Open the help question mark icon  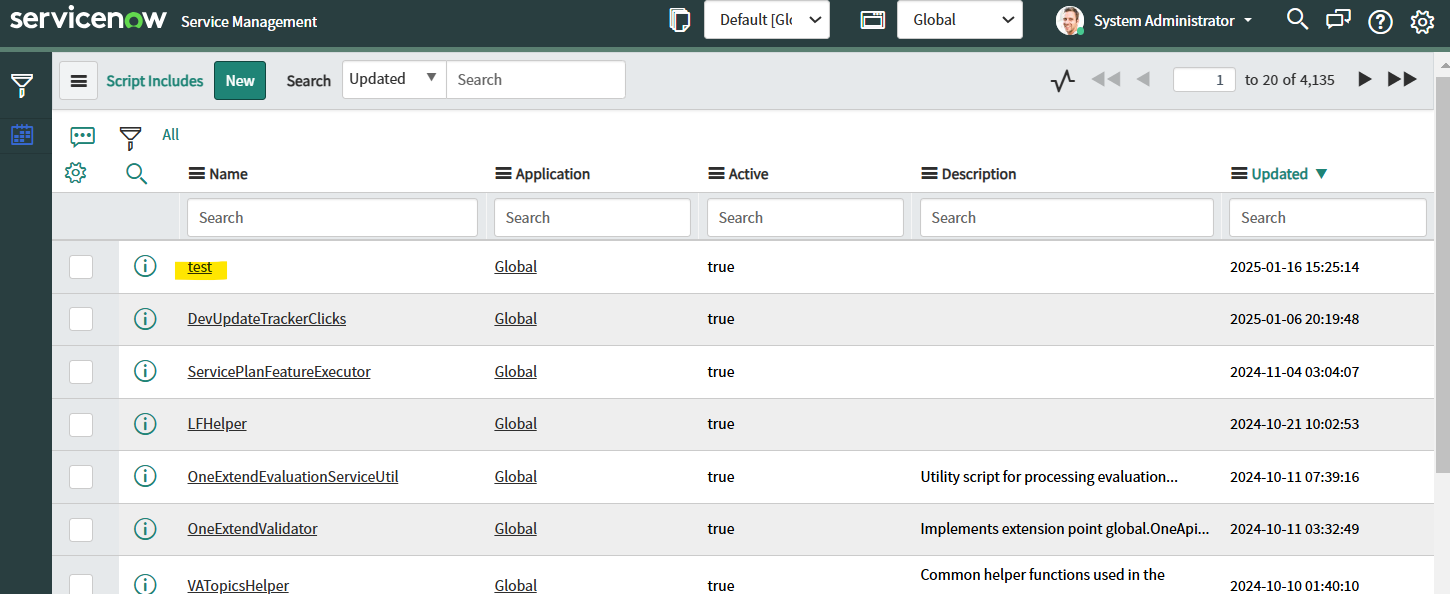tap(1380, 21)
